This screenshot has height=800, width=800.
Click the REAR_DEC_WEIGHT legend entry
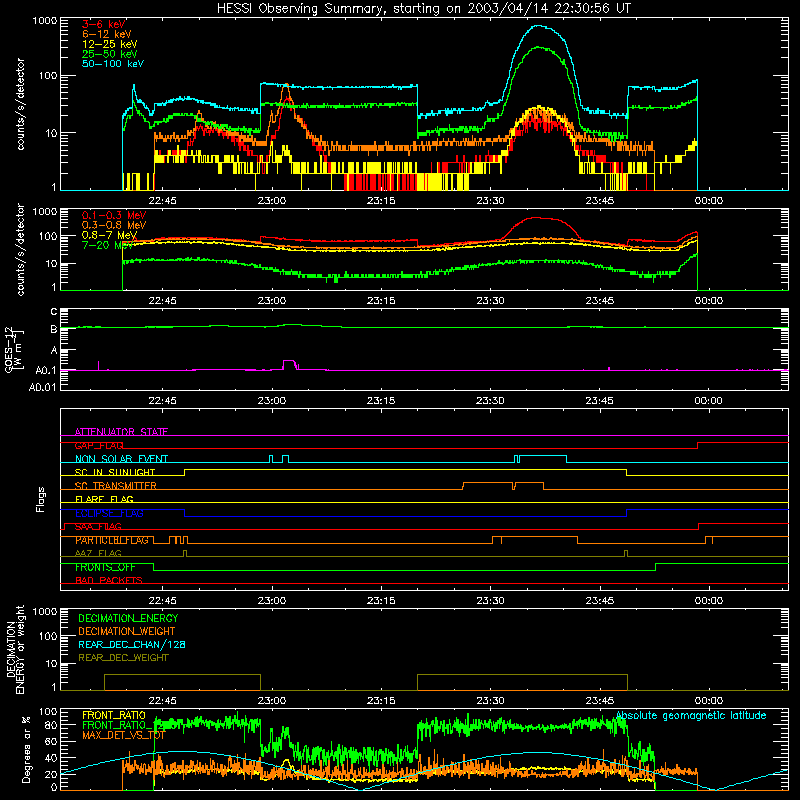123,658
